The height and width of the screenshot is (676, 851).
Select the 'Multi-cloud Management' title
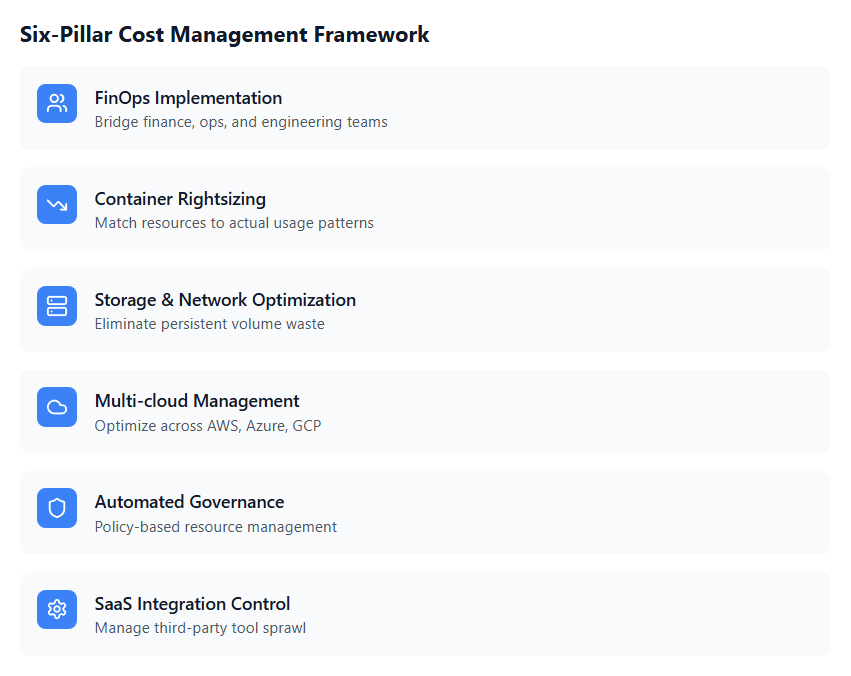point(197,401)
